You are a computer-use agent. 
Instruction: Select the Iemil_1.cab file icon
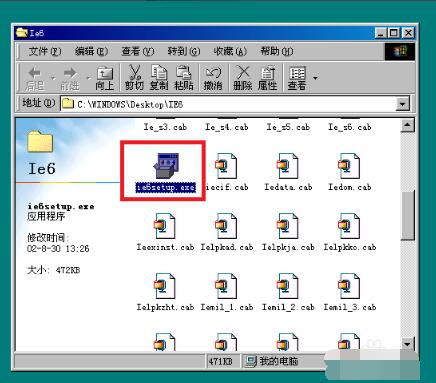pos(227,286)
